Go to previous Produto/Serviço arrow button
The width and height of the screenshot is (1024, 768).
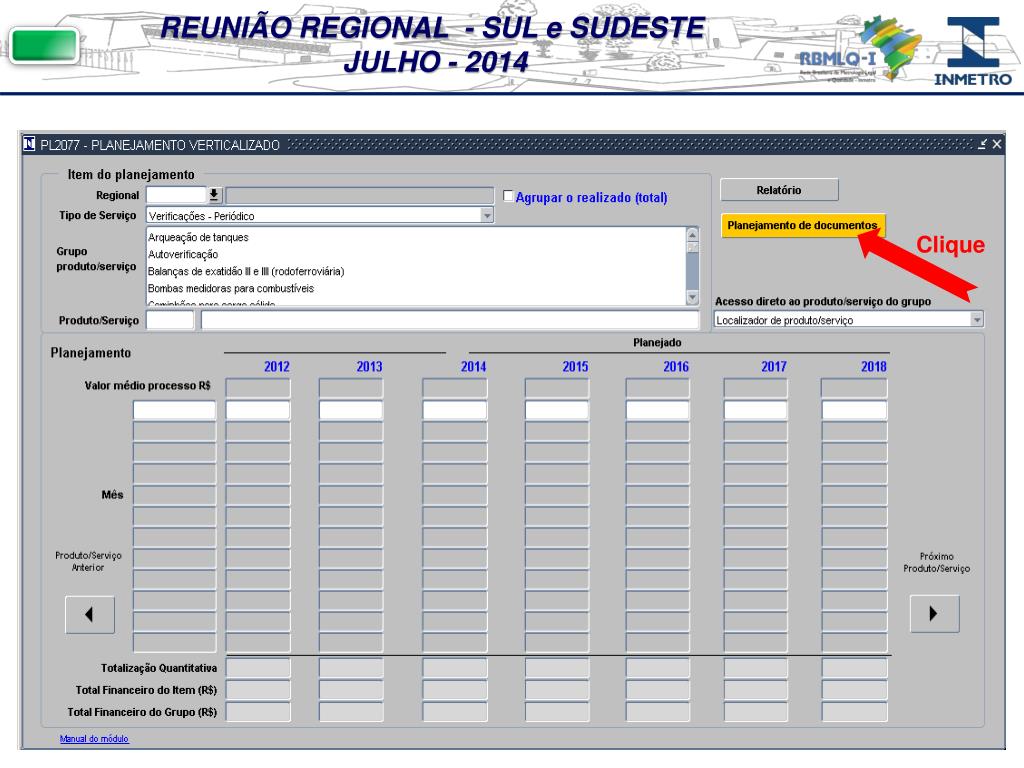[90, 614]
